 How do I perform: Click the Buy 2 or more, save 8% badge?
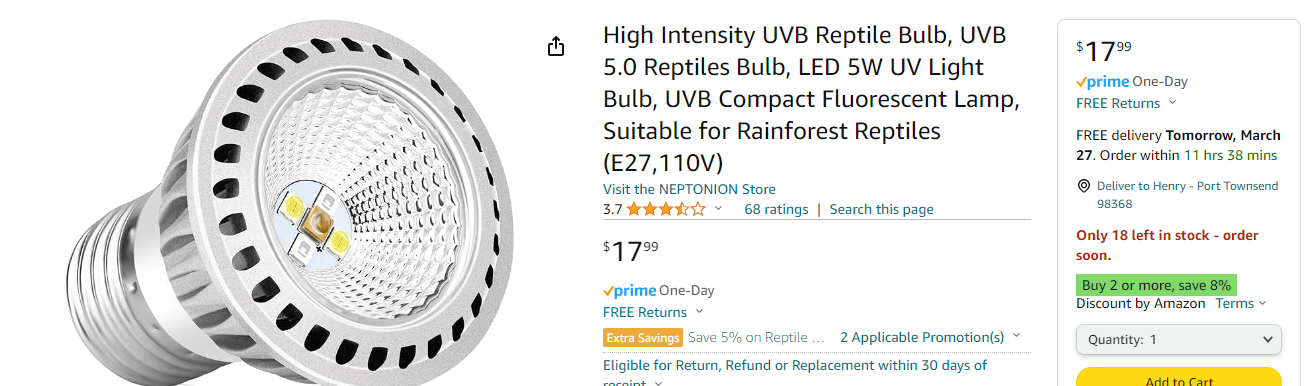pyautogui.click(x=1157, y=285)
